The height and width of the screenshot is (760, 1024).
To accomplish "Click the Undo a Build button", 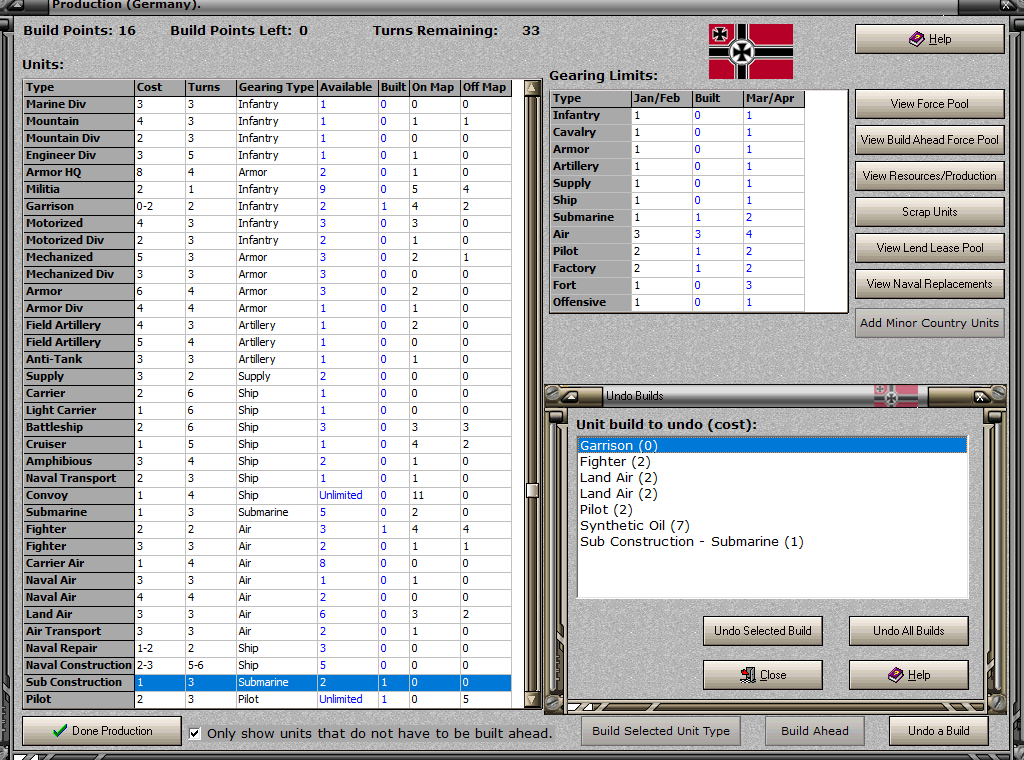I will point(938,731).
